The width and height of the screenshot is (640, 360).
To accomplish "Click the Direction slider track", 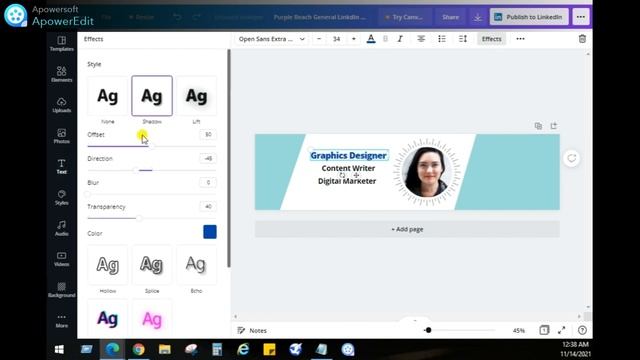I will tap(152, 170).
